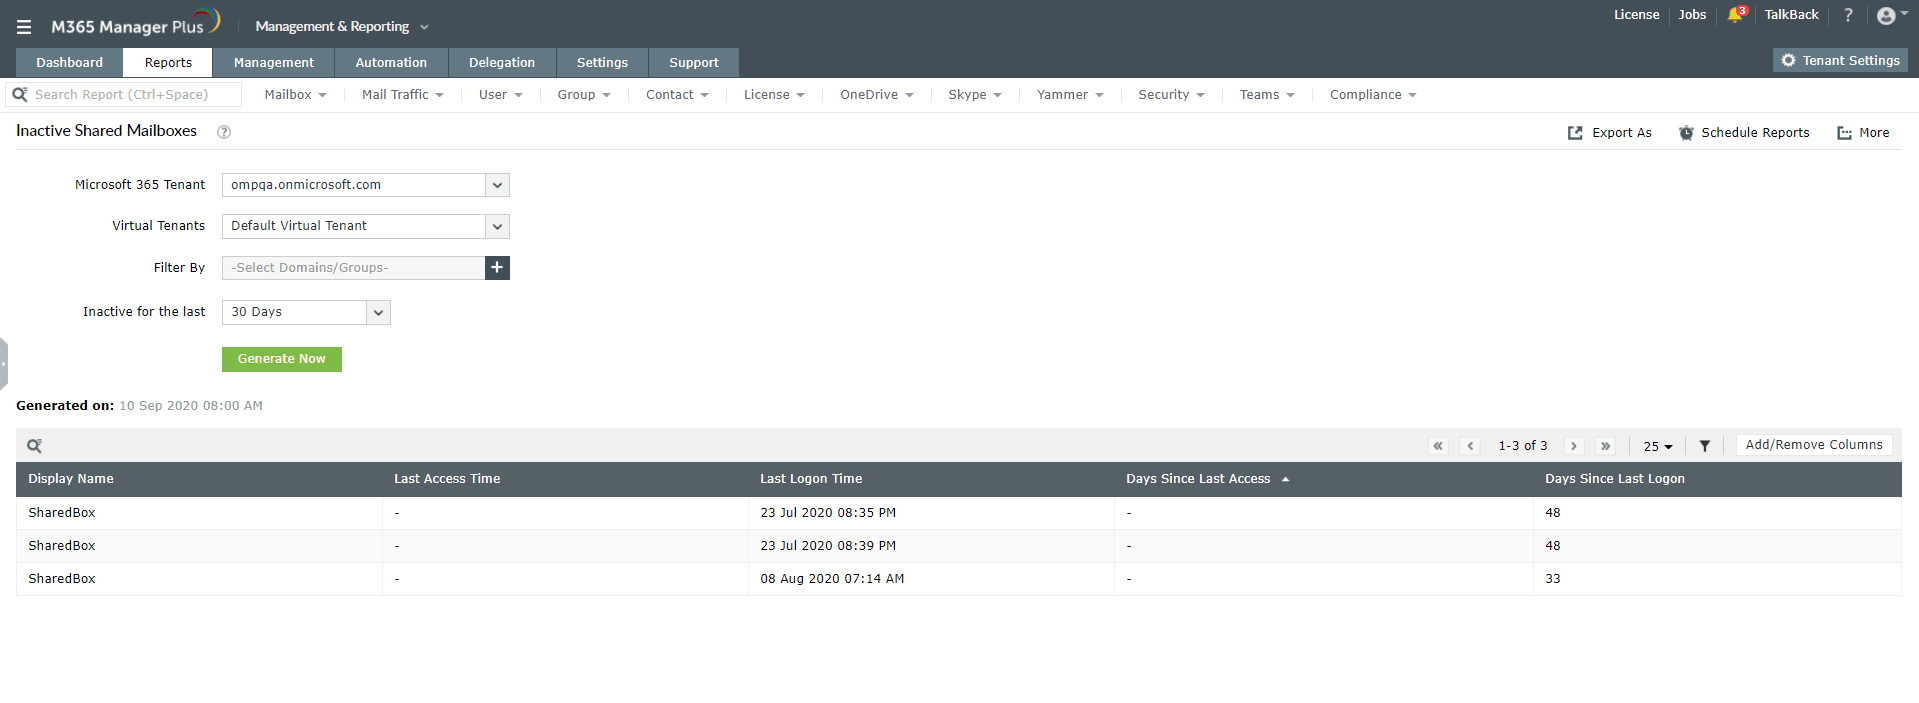The height and width of the screenshot is (703, 1919).
Task: Click the Generate Now button
Action: (282, 359)
